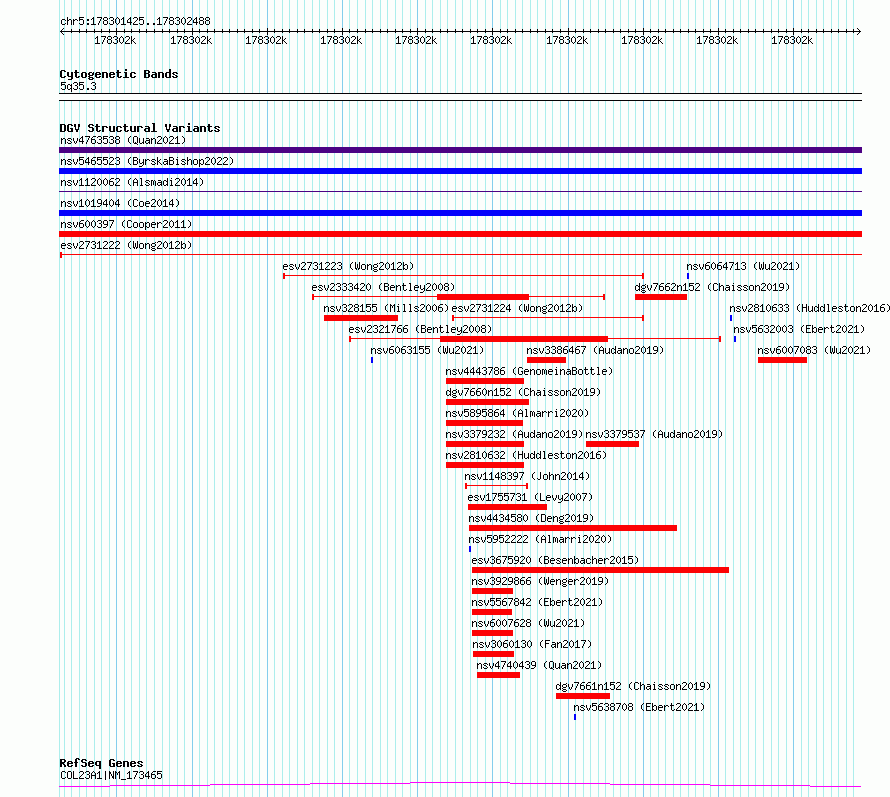The image size is (890, 797).
Task: Select nsv4740439 (Quan2021) label
Action: (539, 665)
